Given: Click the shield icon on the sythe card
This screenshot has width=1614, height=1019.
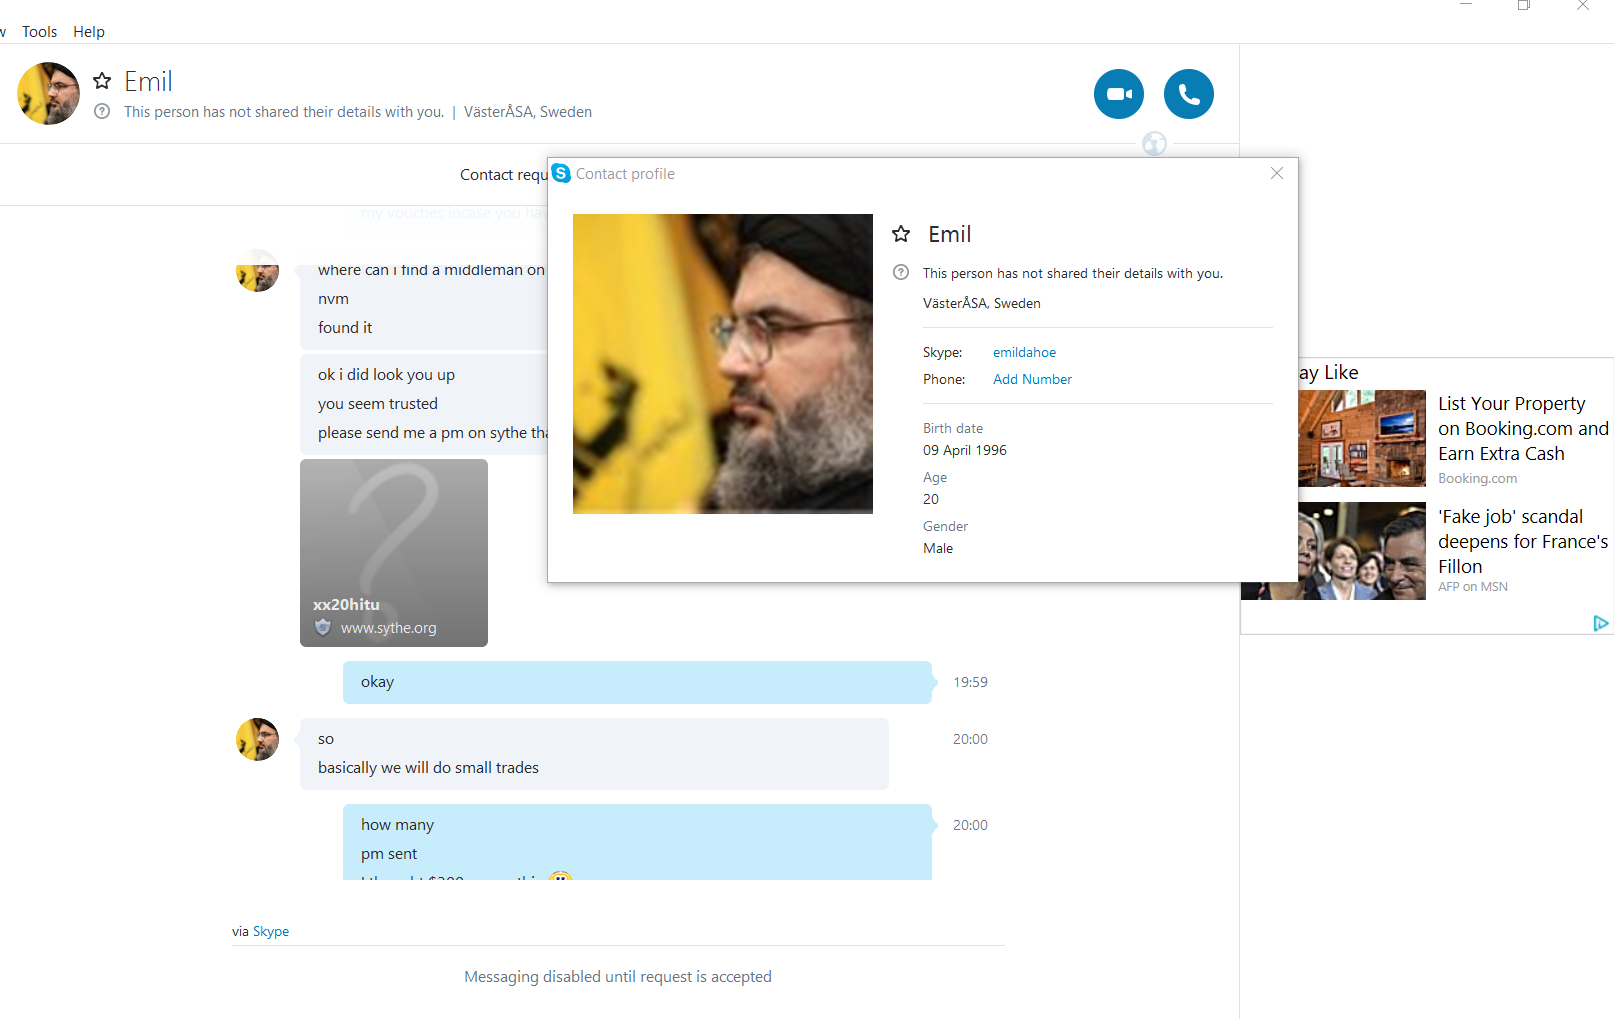Looking at the screenshot, I should coord(323,627).
